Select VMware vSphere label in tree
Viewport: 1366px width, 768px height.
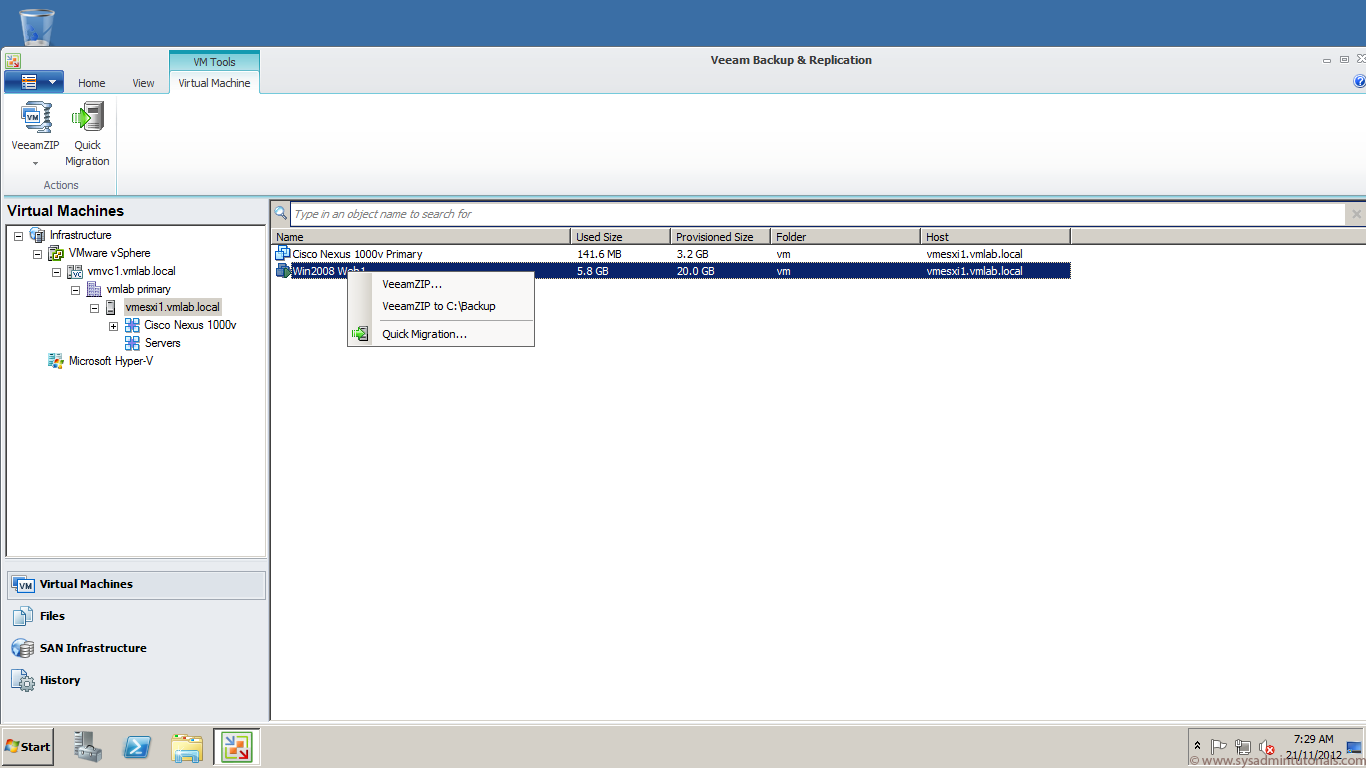pyautogui.click(x=110, y=253)
